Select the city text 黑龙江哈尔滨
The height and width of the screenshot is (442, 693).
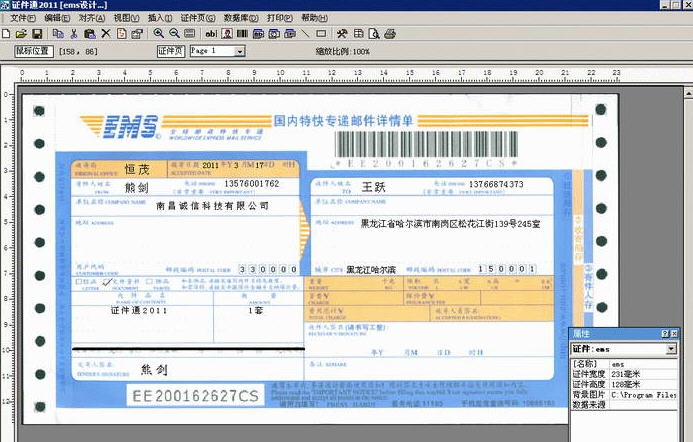(x=371, y=270)
